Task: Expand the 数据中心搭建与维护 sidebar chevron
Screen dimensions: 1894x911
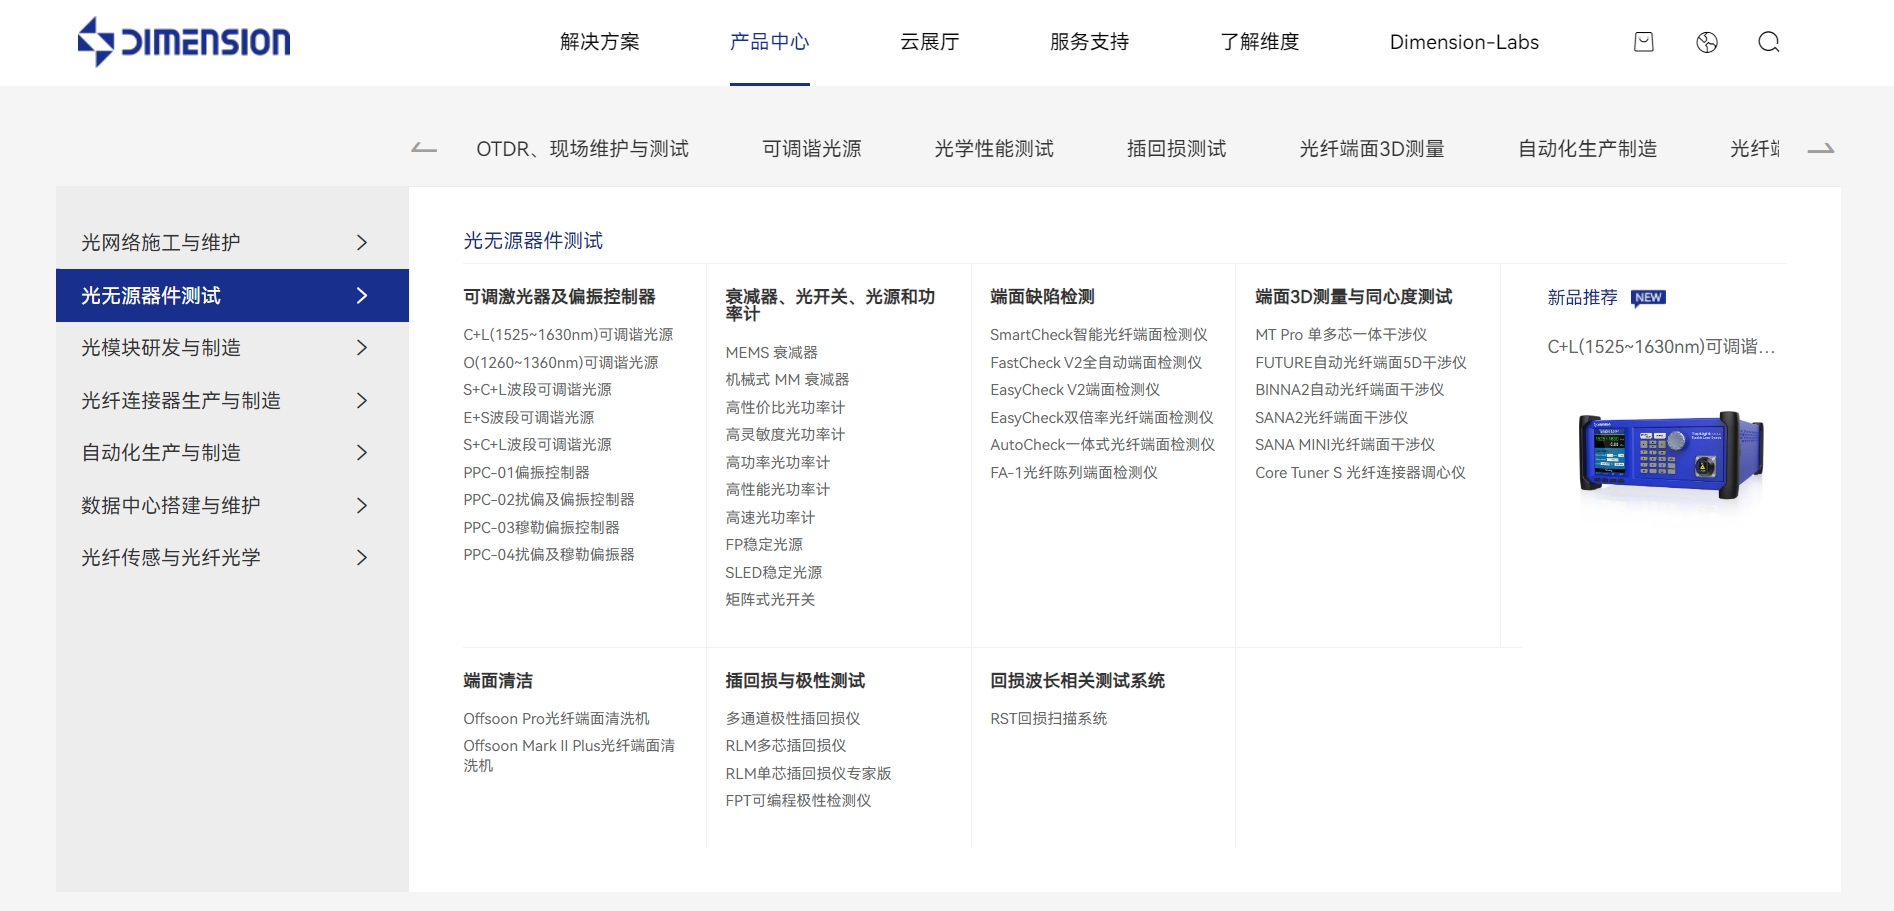Action: coord(362,505)
